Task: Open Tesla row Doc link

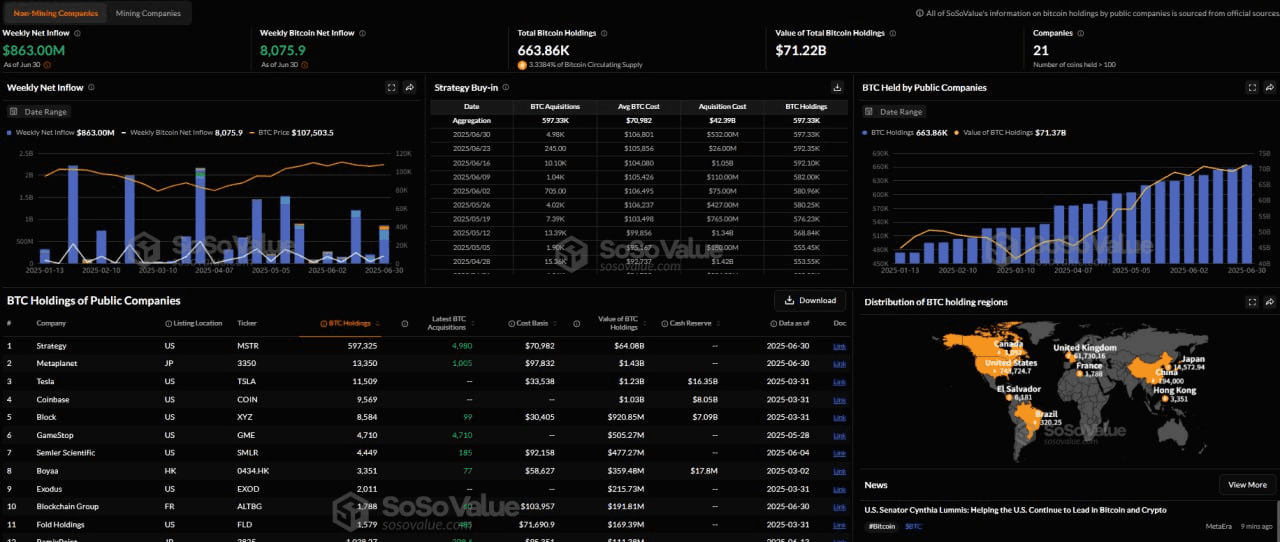Action: [x=839, y=381]
